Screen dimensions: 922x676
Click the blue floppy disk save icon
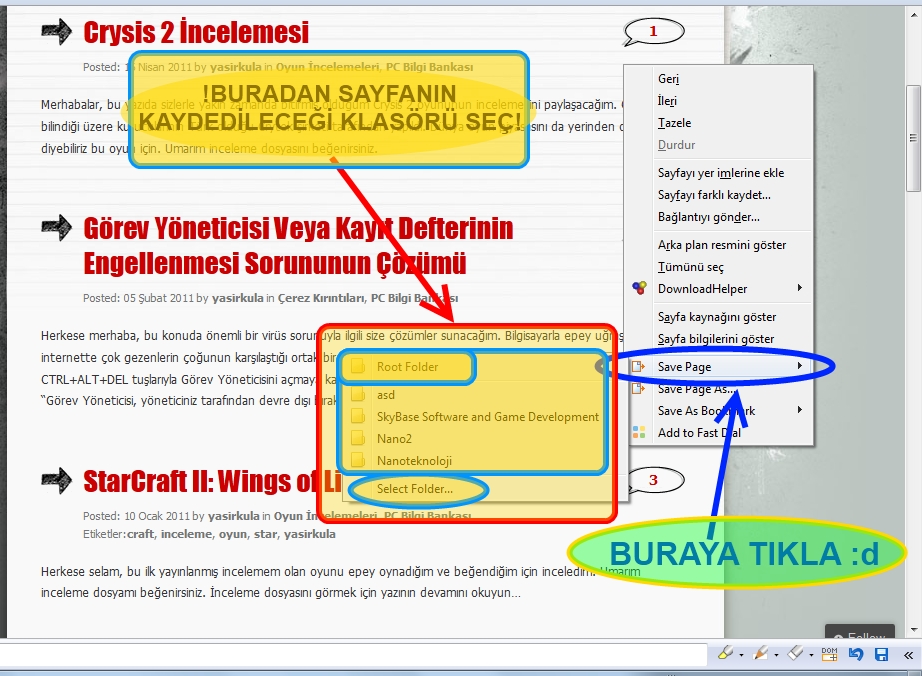click(x=882, y=654)
